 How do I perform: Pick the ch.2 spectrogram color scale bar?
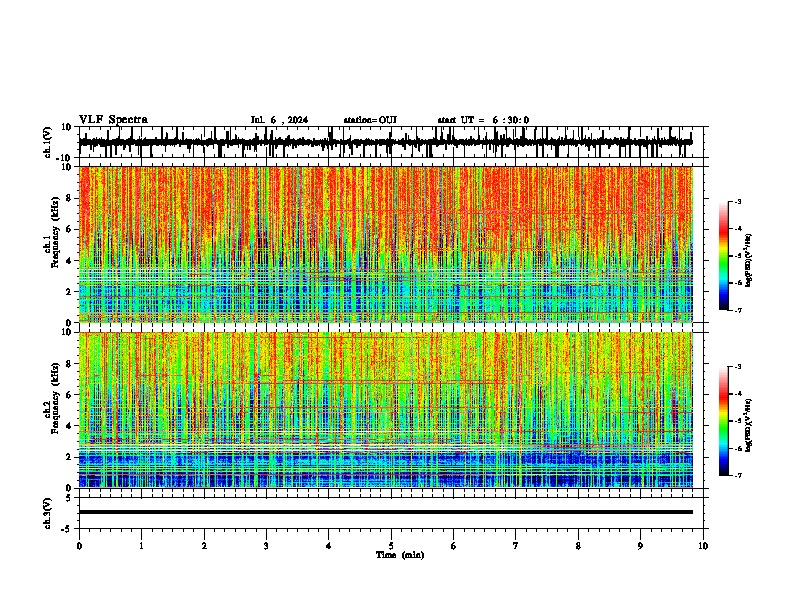724,421
